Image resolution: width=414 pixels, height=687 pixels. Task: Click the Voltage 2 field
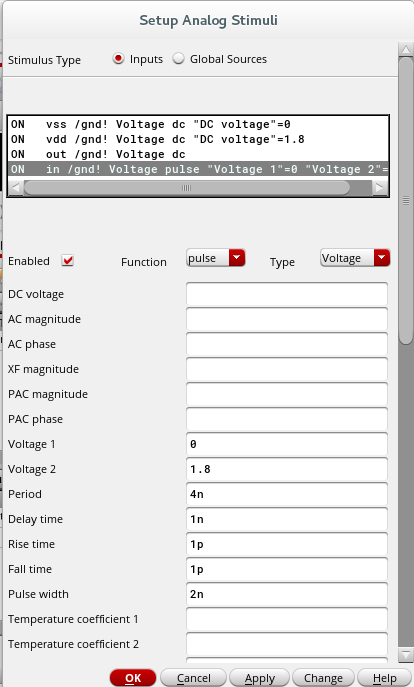click(287, 469)
